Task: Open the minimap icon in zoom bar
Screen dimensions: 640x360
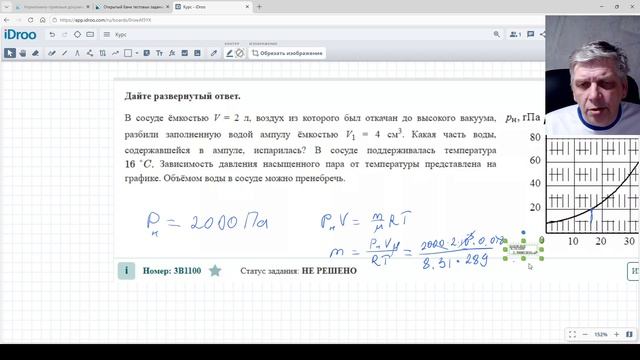Action: click(x=629, y=334)
